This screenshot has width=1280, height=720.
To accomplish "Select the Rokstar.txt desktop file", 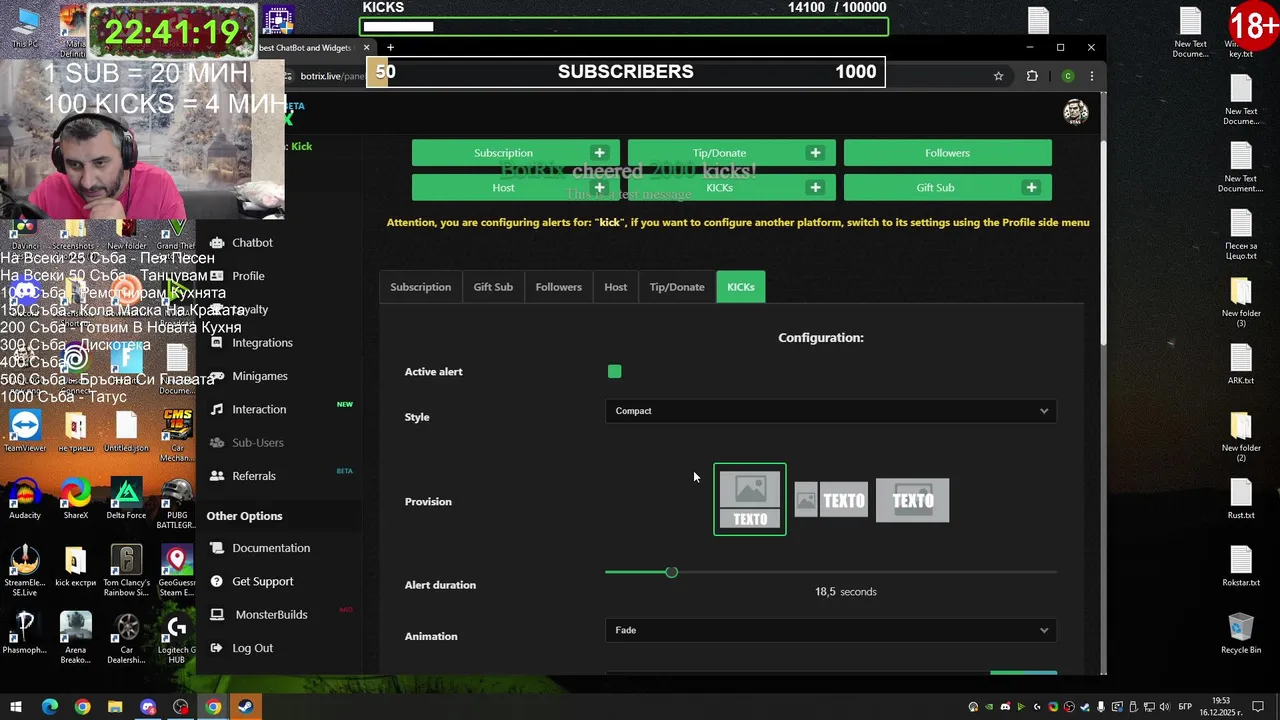I will point(1241,566).
